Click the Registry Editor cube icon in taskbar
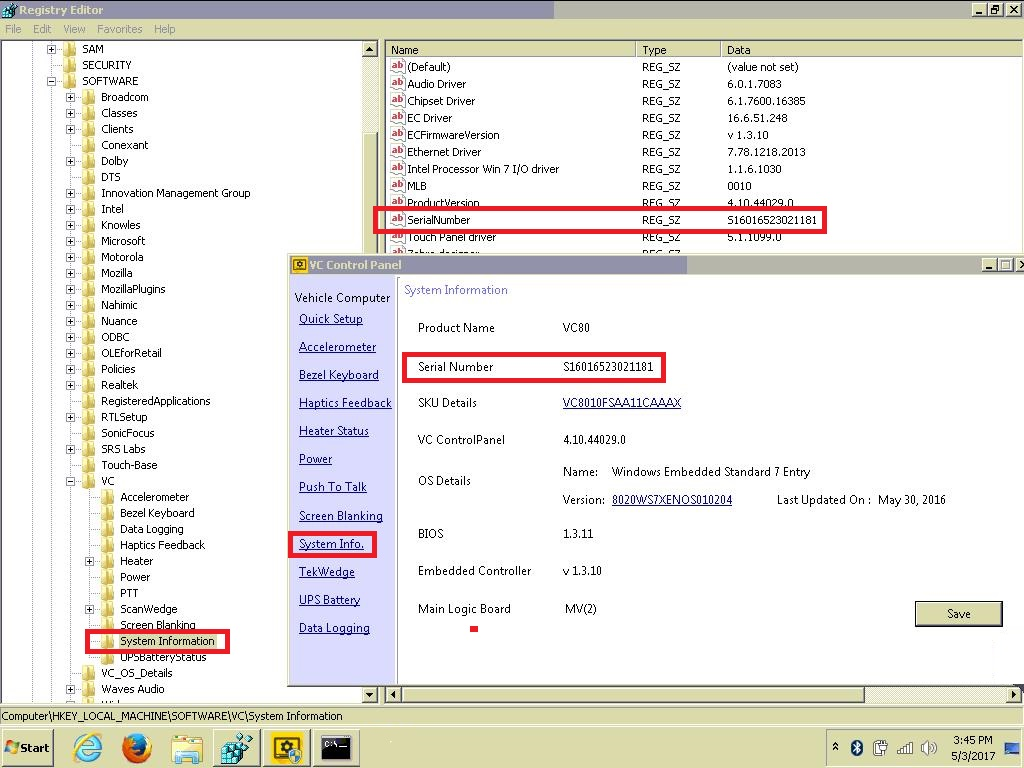The width and height of the screenshot is (1024, 768). 236,747
